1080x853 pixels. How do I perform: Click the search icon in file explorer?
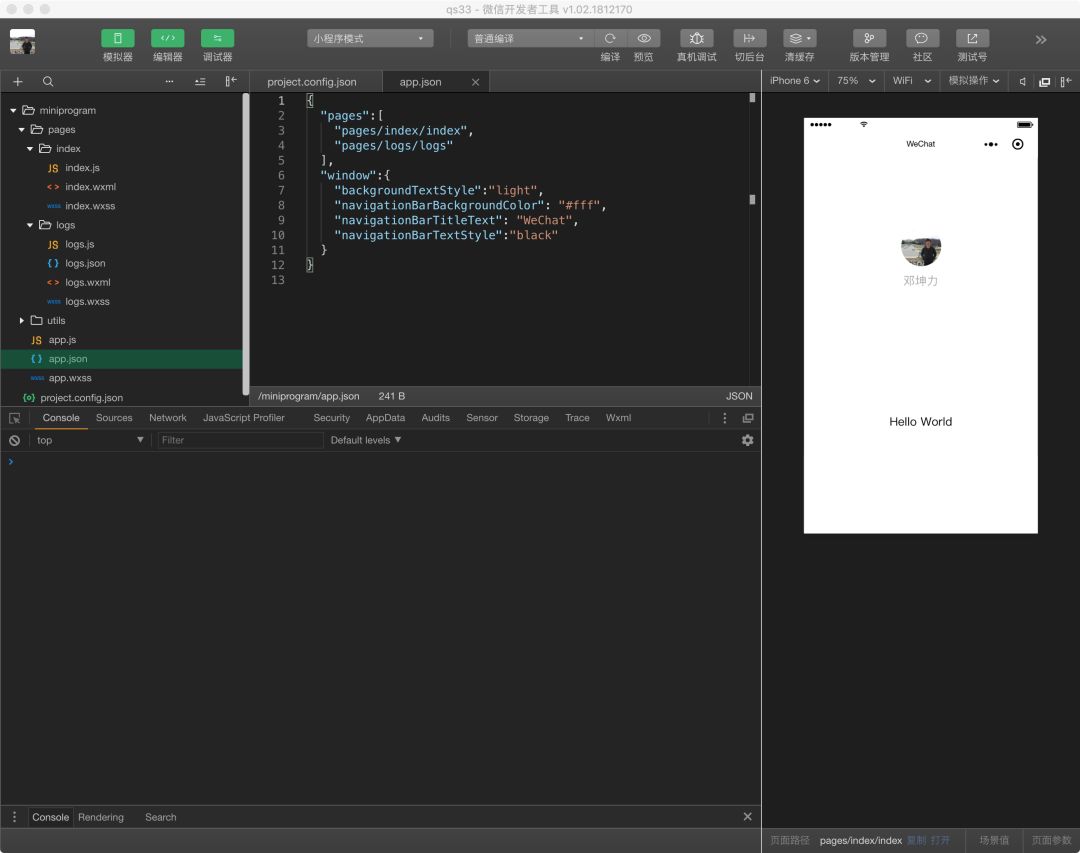tap(48, 81)
